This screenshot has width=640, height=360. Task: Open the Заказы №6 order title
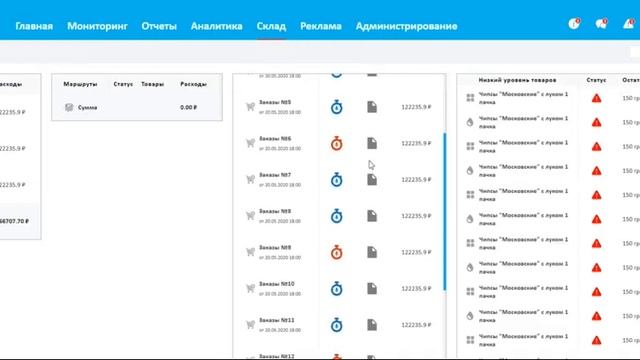pos(275,138)
